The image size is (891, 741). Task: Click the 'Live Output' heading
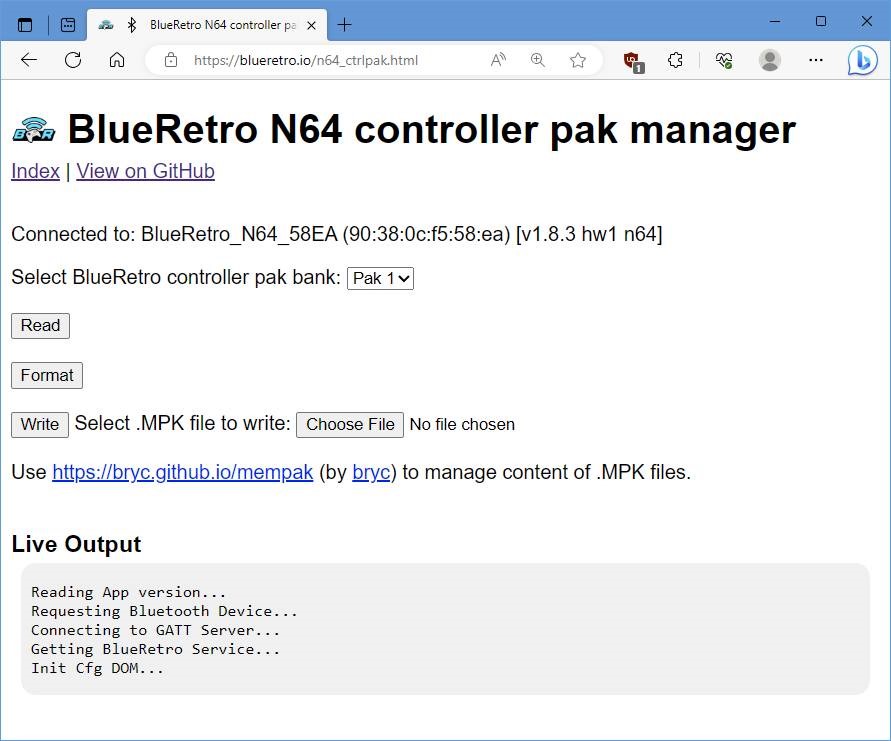[x=76, y=544]
